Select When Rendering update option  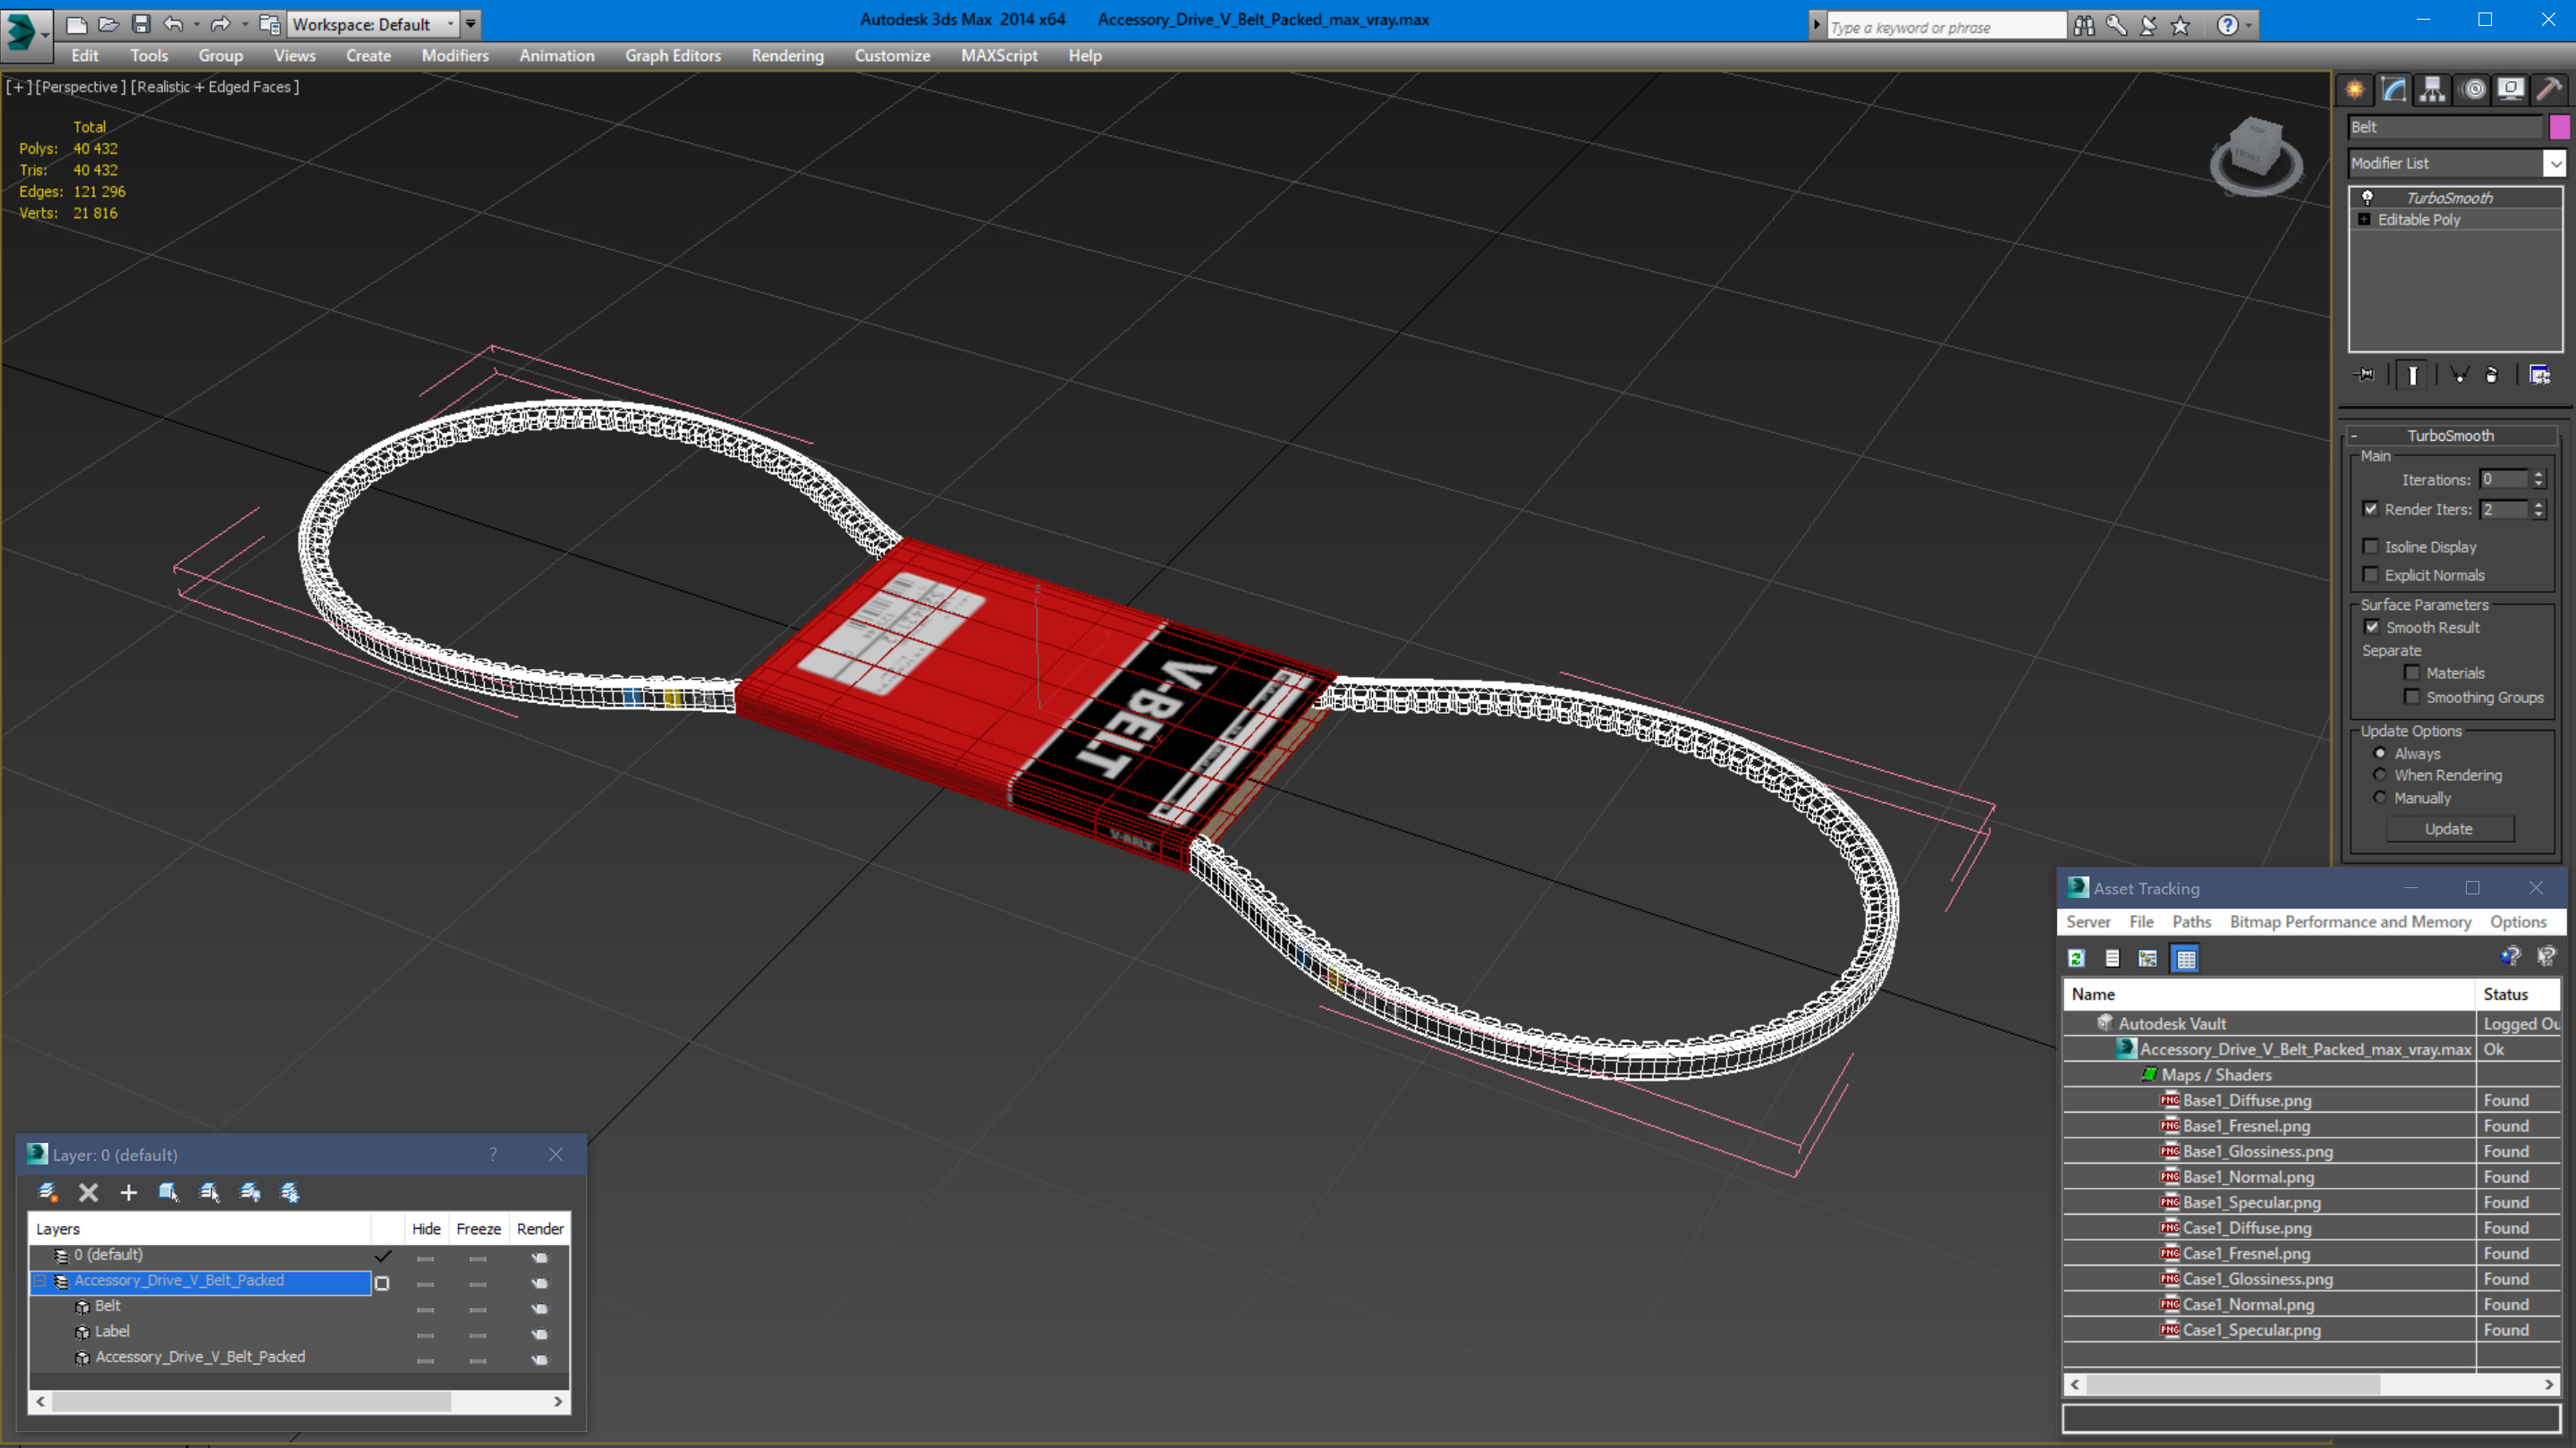click(x=2380, y=775)
